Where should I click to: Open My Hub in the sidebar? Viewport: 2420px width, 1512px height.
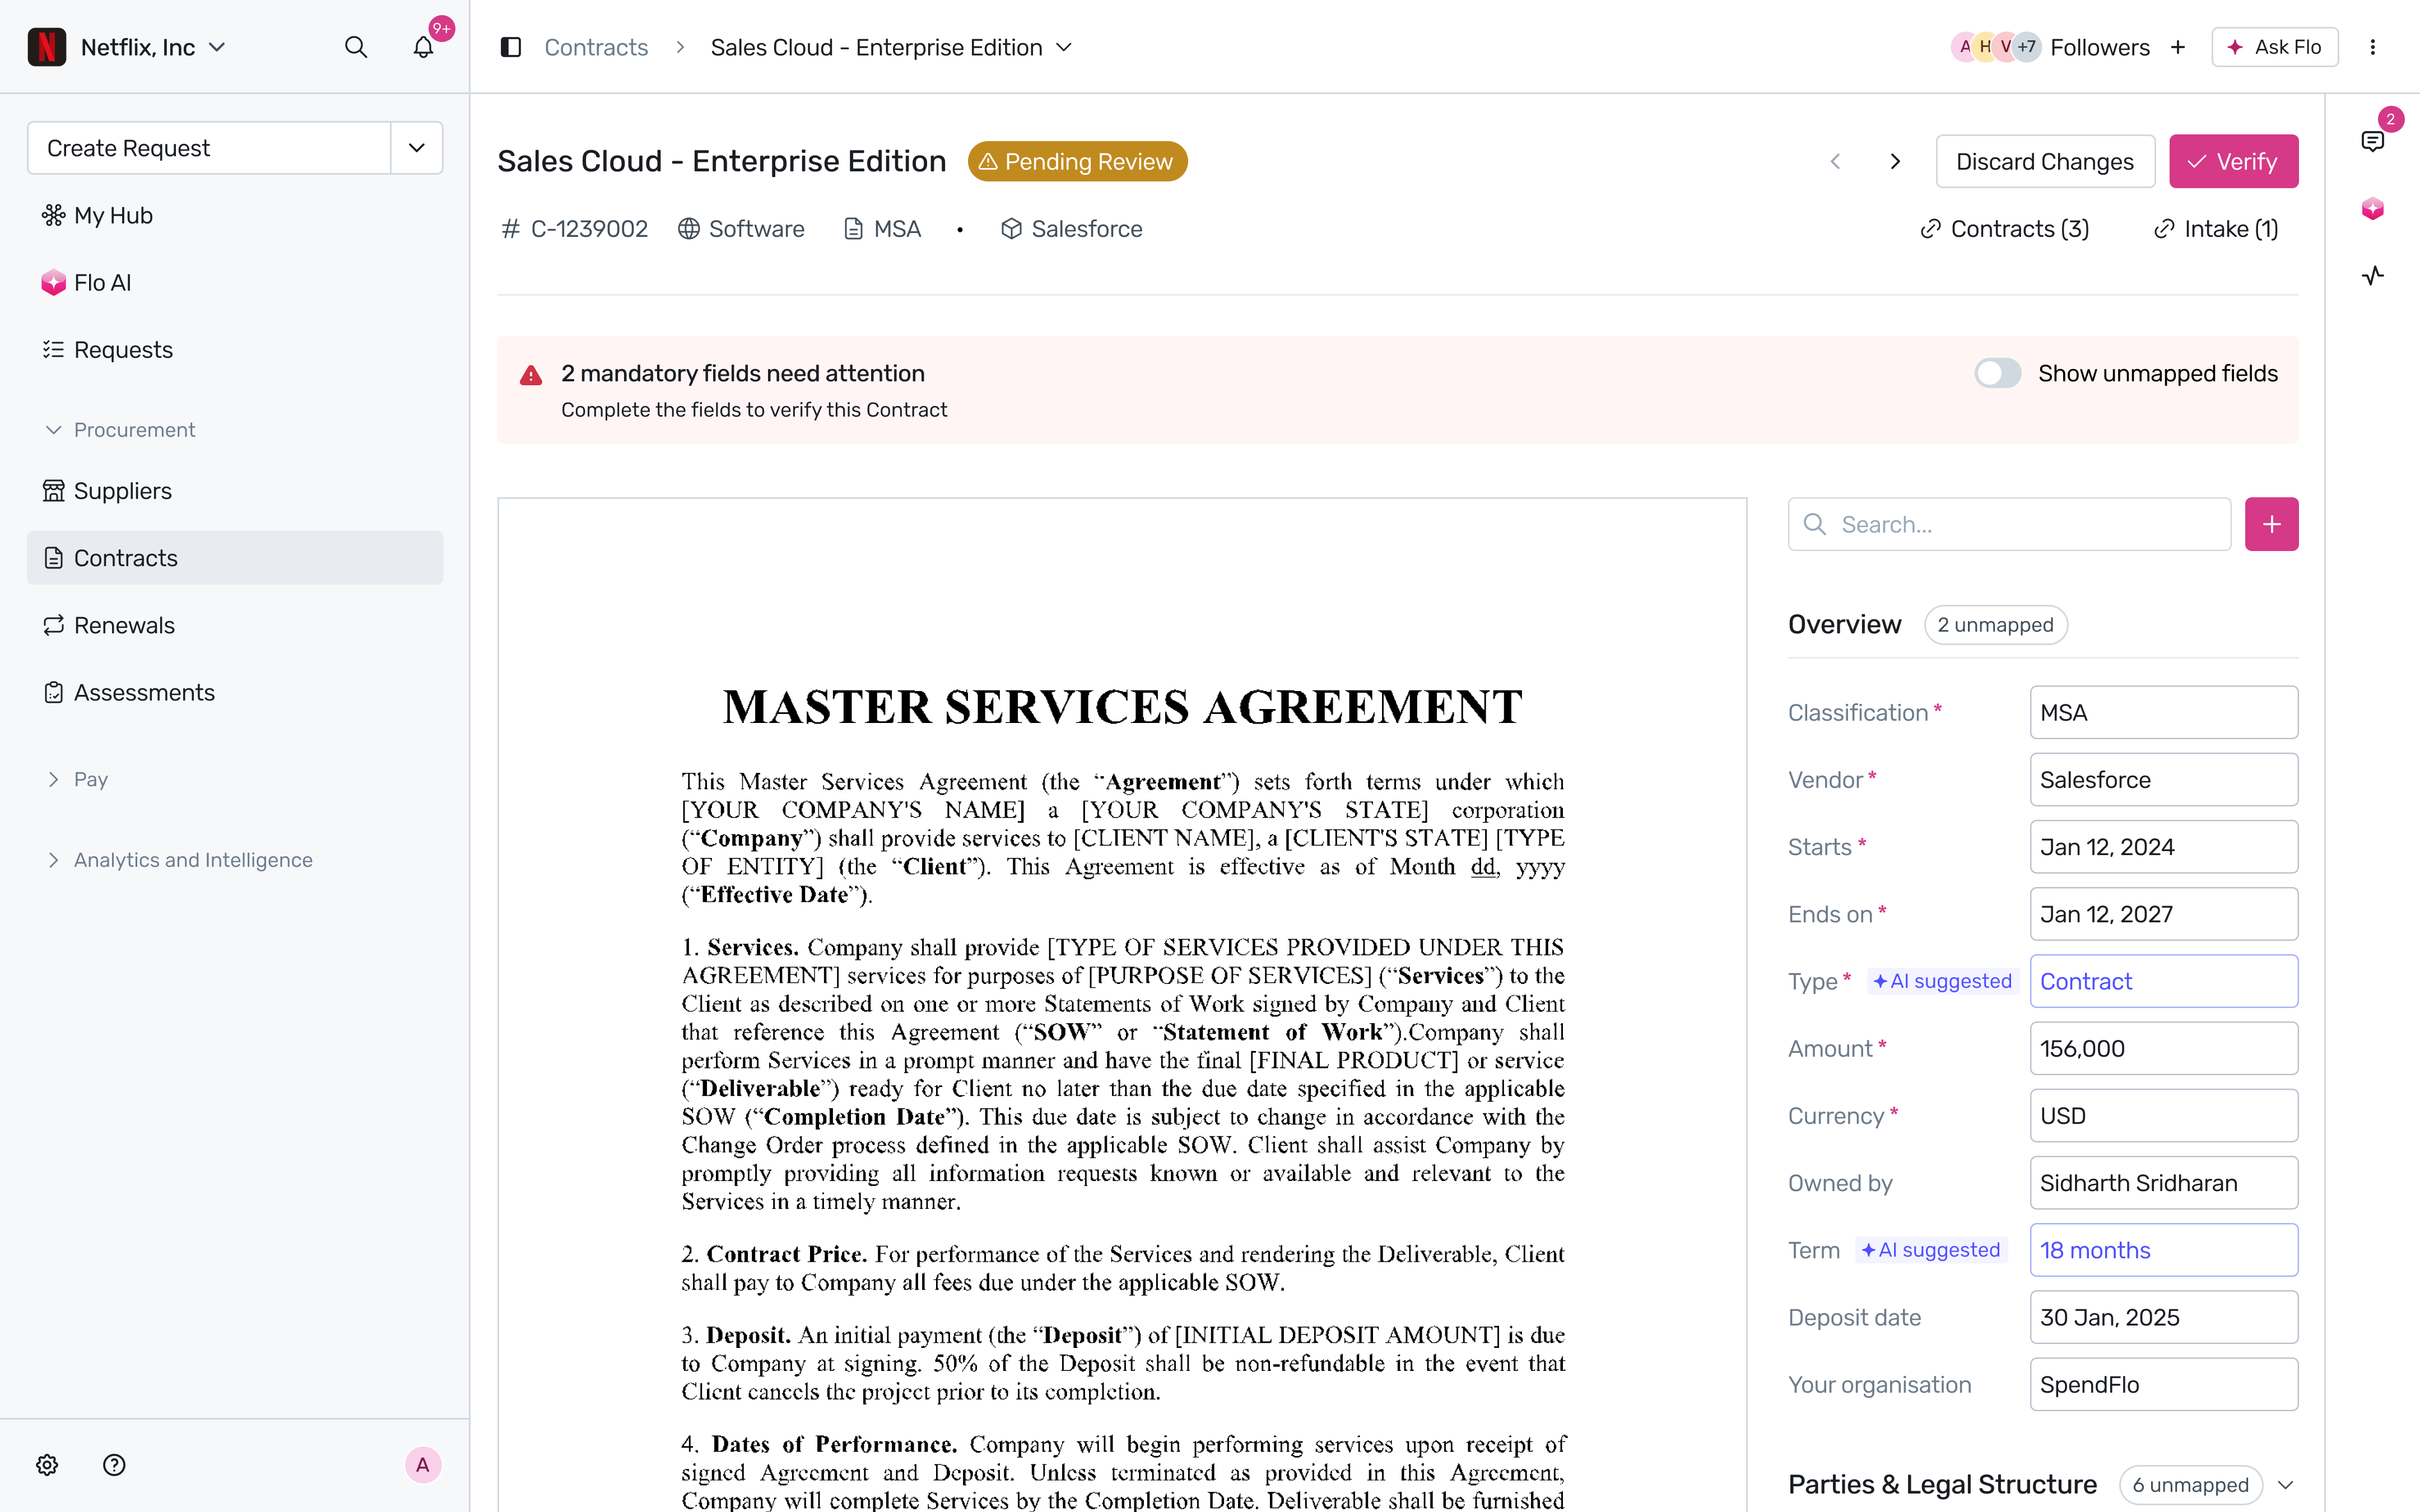coord(235,215)
